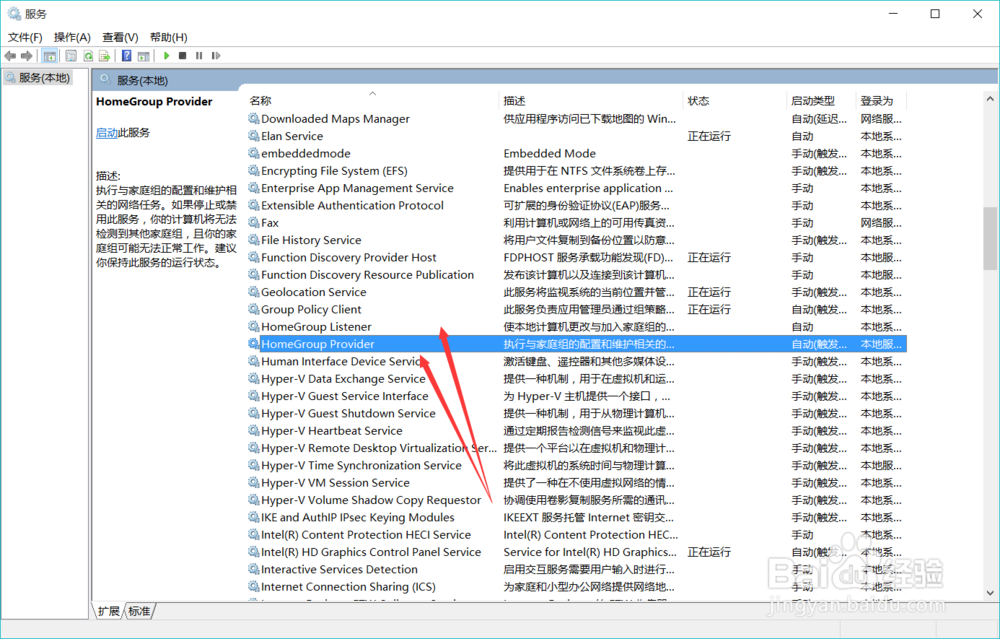This screenshot has width=1000, height=639.
Task: Stop the service using black square icon
Action: tap(183, 55)
